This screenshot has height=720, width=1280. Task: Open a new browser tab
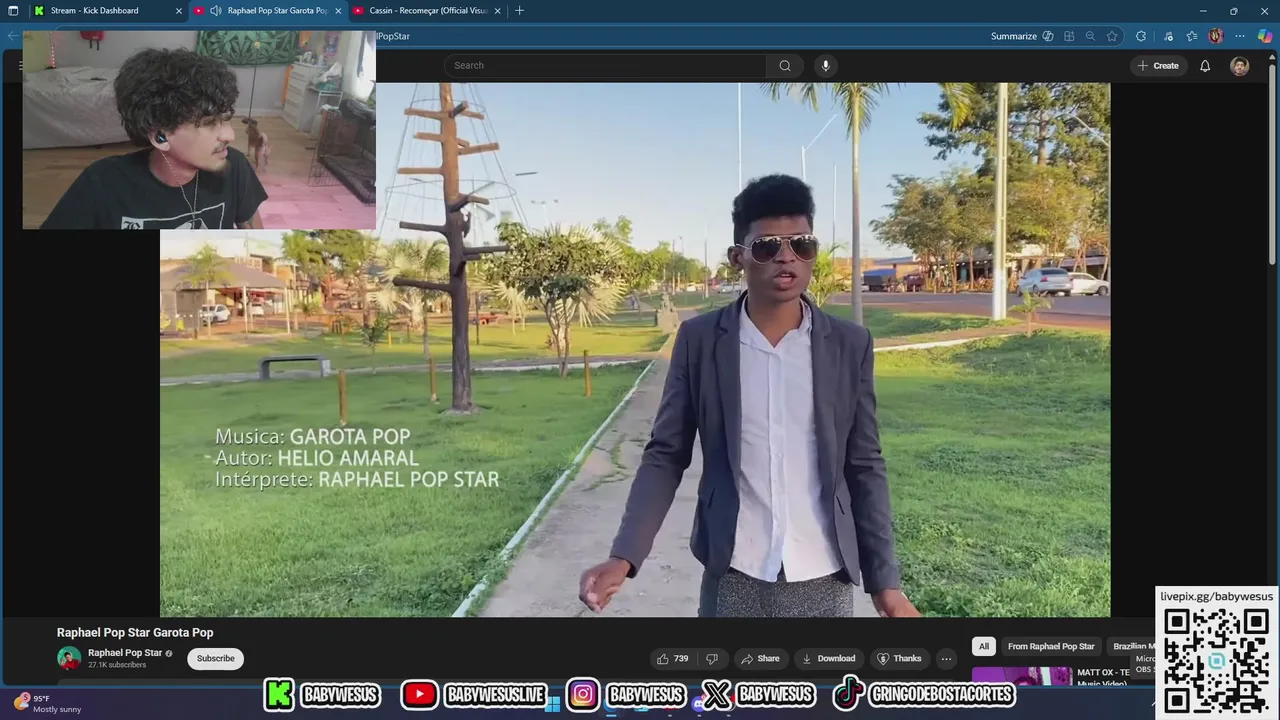pyautogui.click(x=519, y=10)
